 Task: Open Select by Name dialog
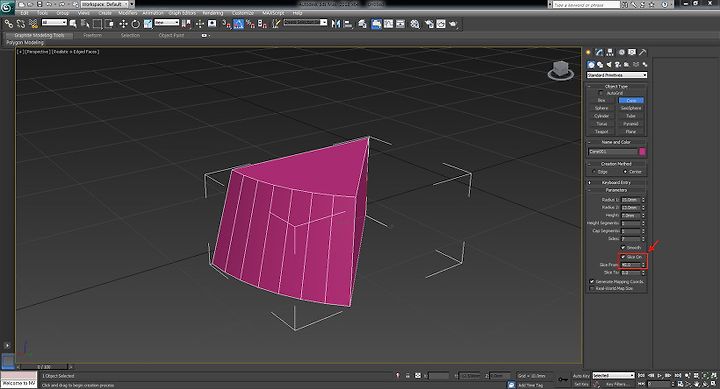tap(85, 24)
